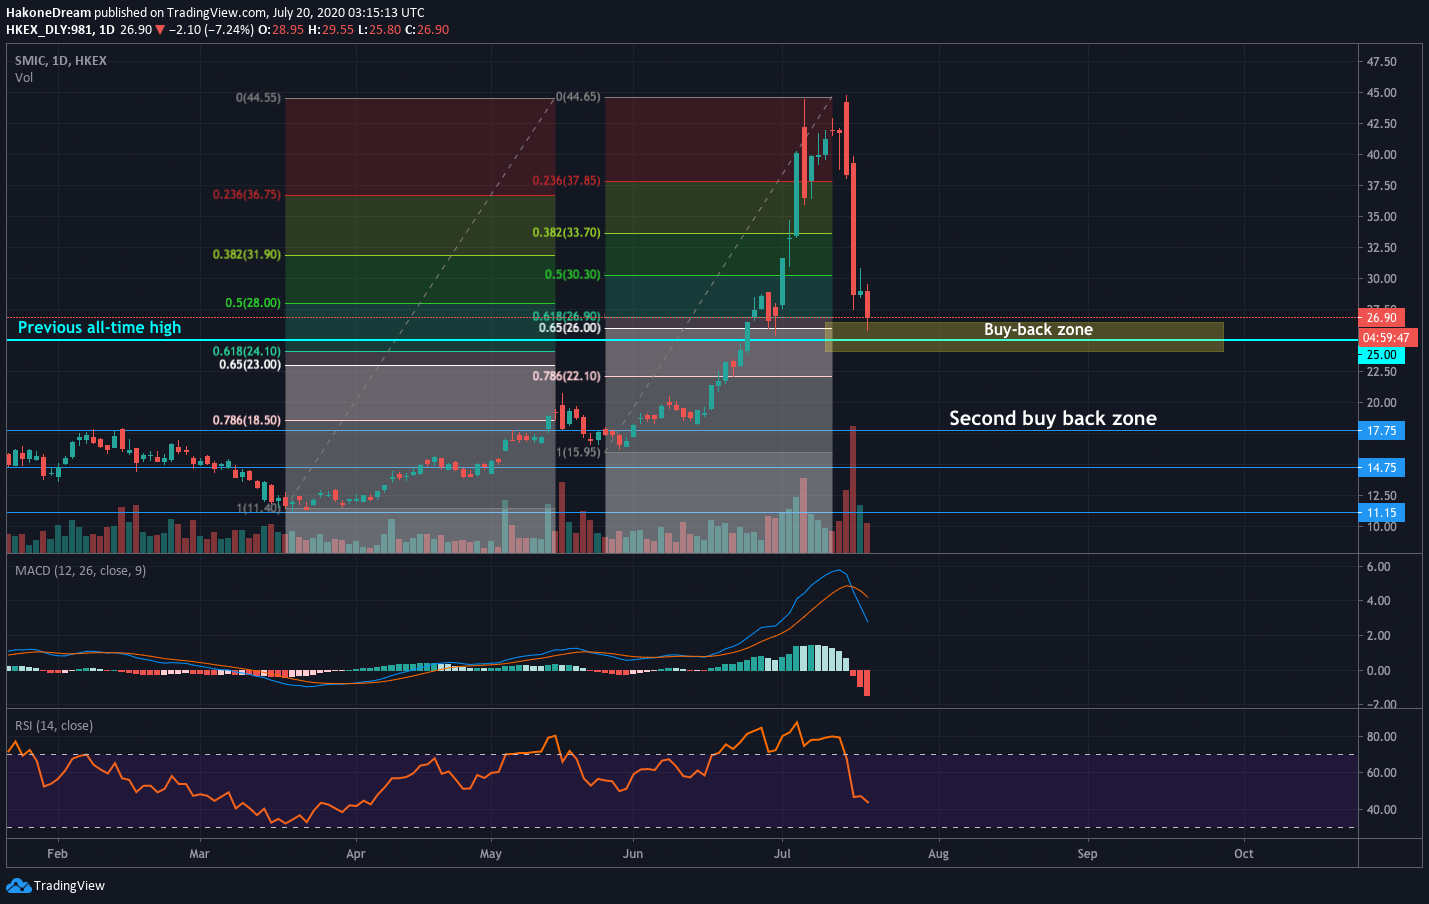
Task: Click the 'Mar' time axis label
Action: tap(199, 854)
